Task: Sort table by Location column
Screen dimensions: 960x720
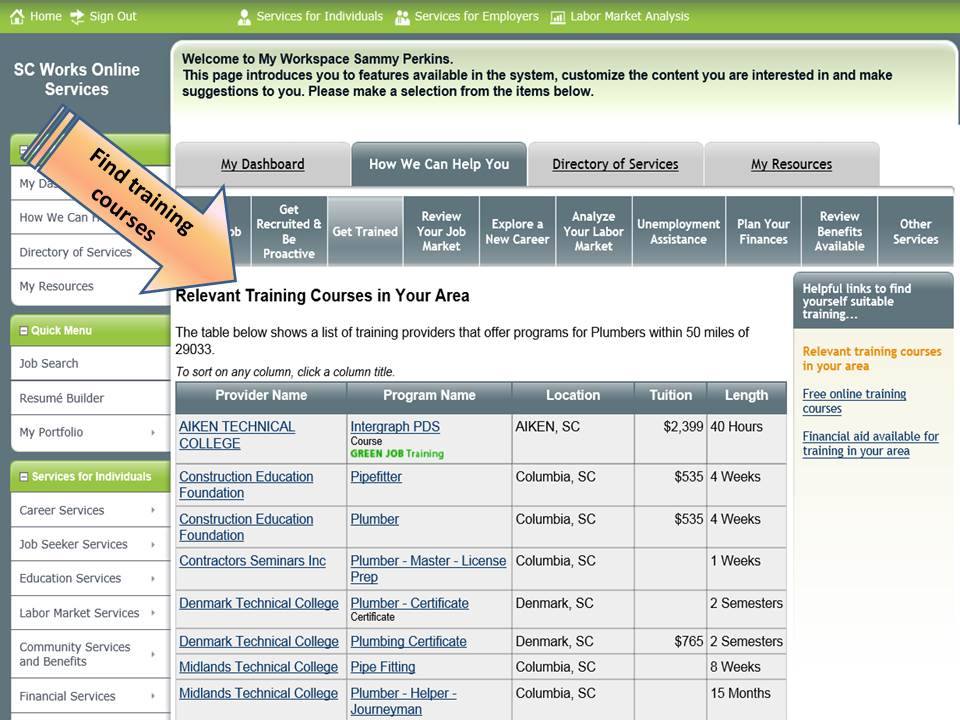Action: (x=573, y=396)
